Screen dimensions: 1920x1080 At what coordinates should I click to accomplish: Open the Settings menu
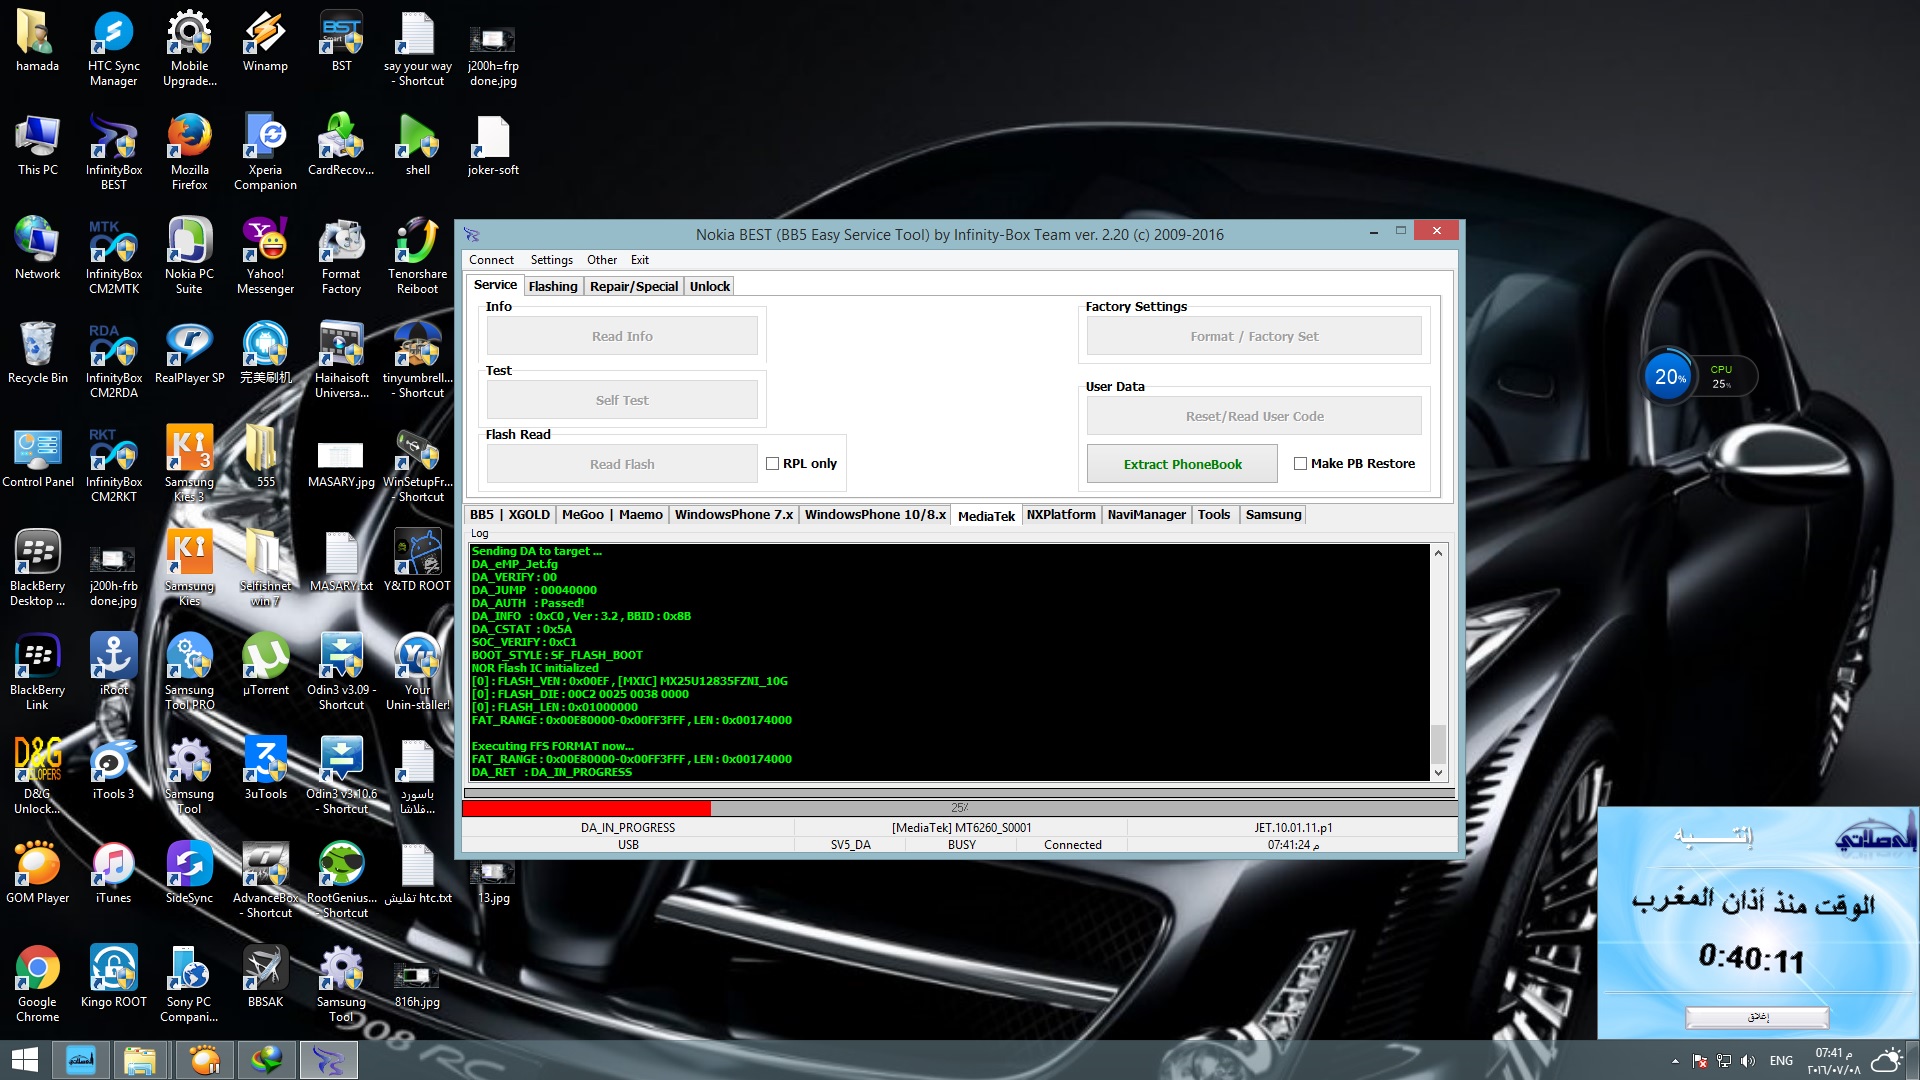pyautogui.click(x=551, y=259)
